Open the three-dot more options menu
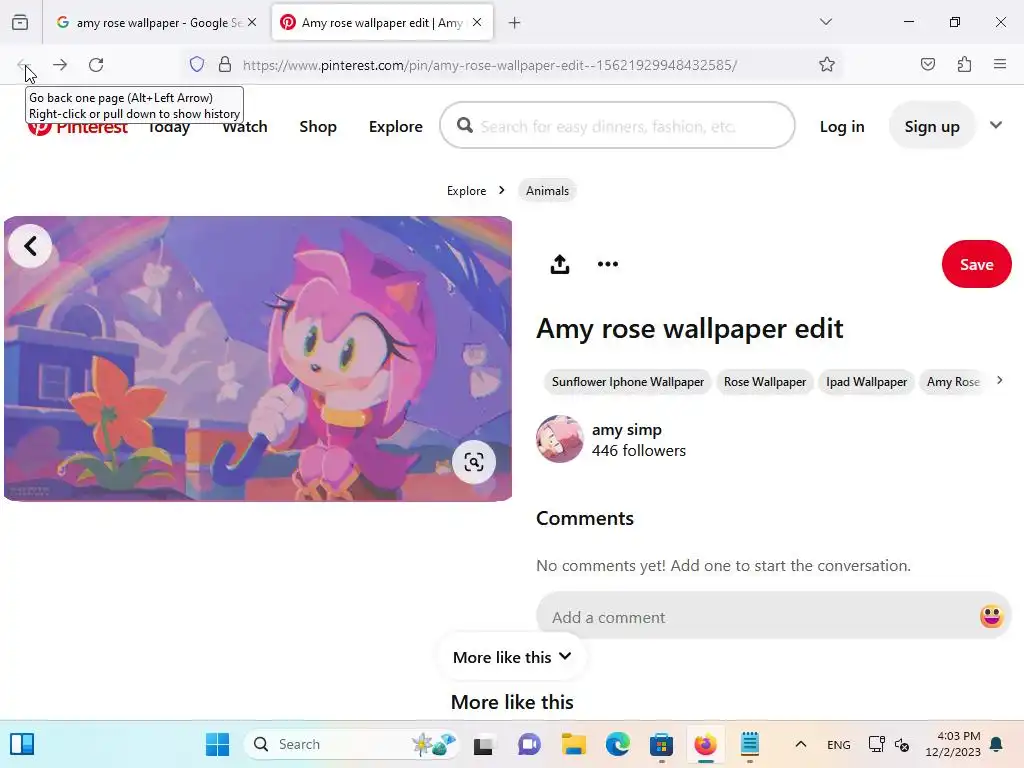 [607, 264]
